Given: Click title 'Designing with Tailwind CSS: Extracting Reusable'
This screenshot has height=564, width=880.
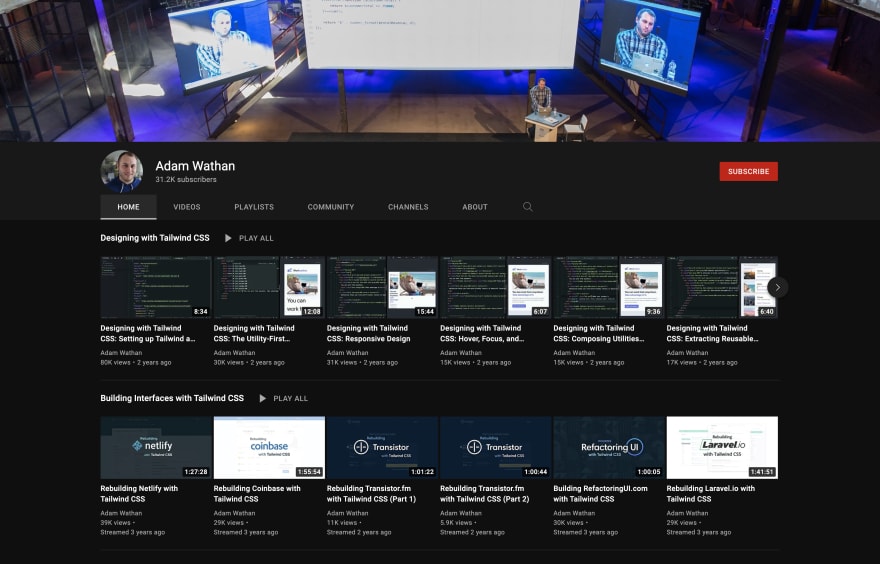Looking at the screenshot, I should coord(712,333).
